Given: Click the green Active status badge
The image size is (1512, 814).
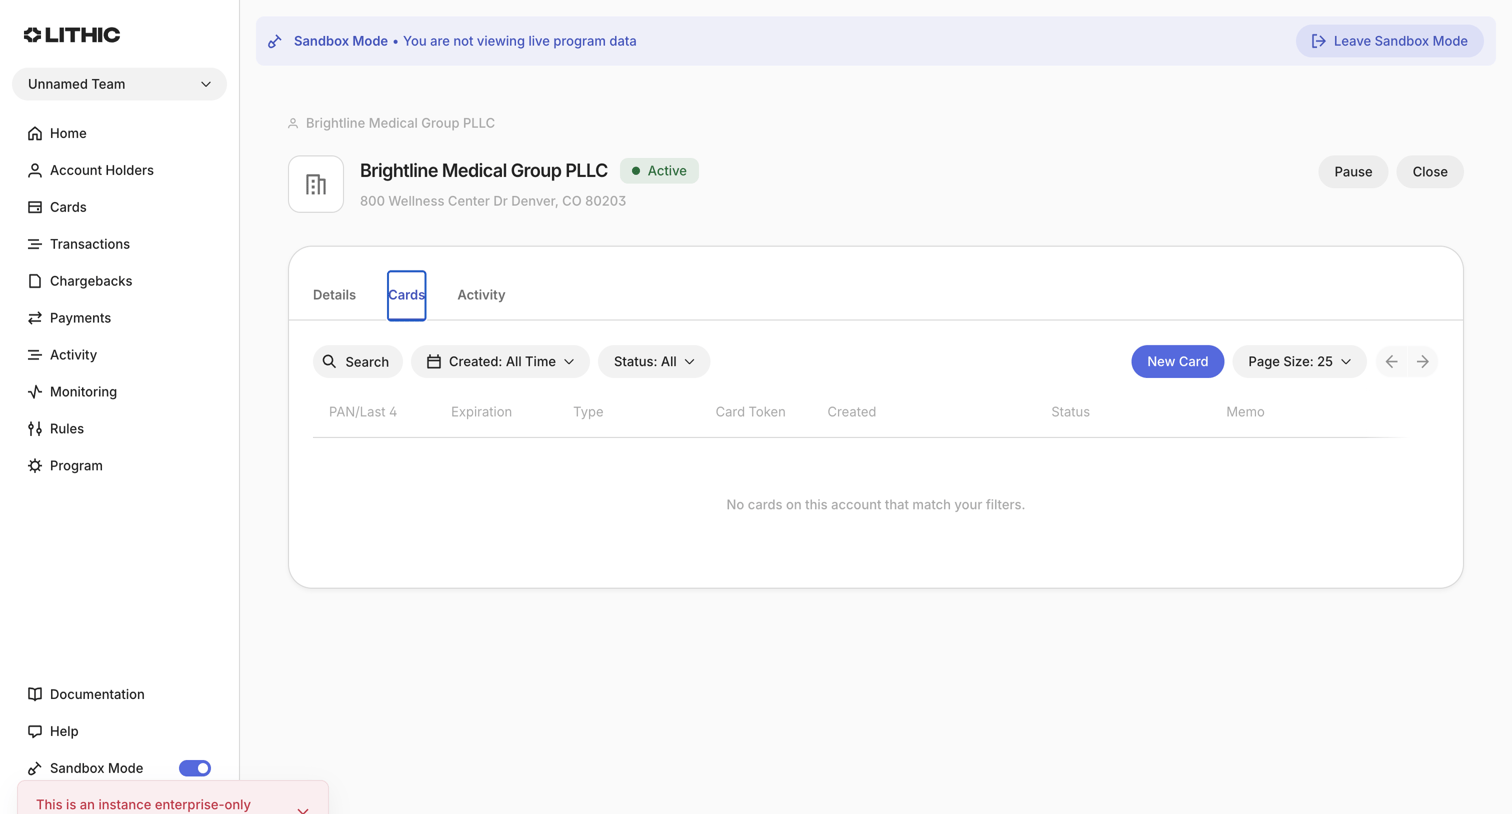Looking at the screenshot, I should 659,171.
